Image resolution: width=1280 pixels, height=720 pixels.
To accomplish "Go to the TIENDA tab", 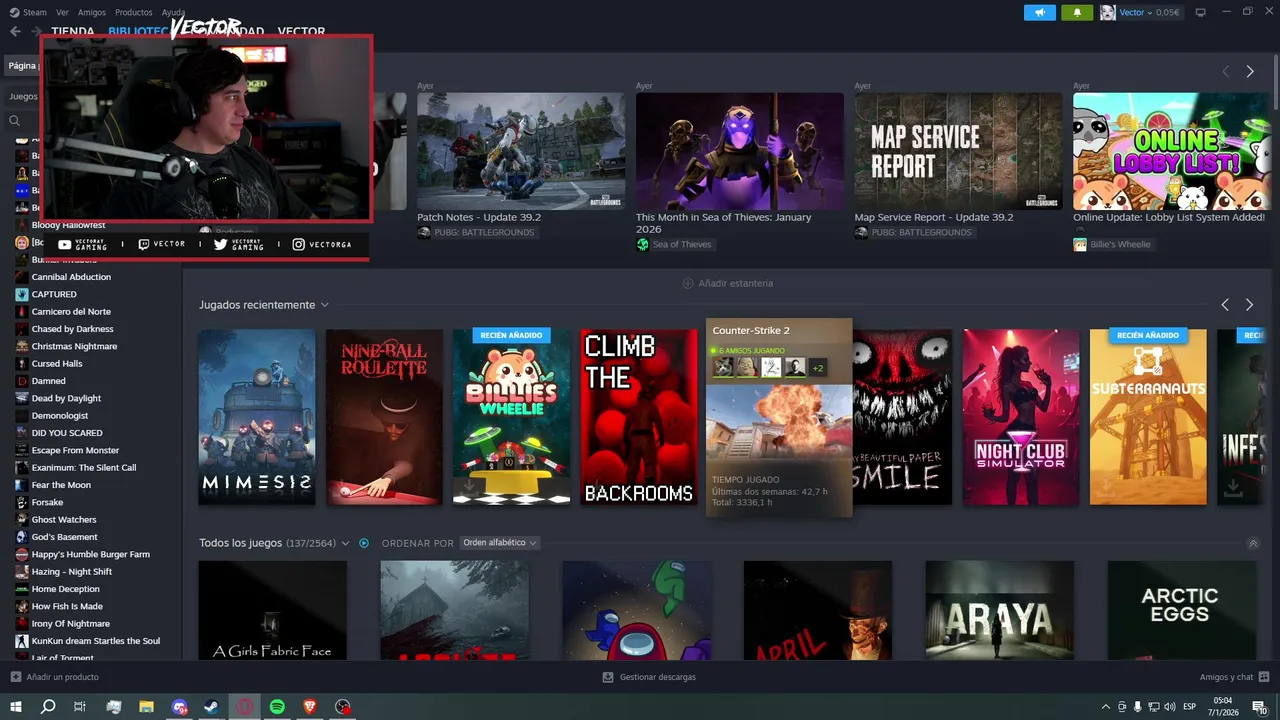I will [73, 31].
